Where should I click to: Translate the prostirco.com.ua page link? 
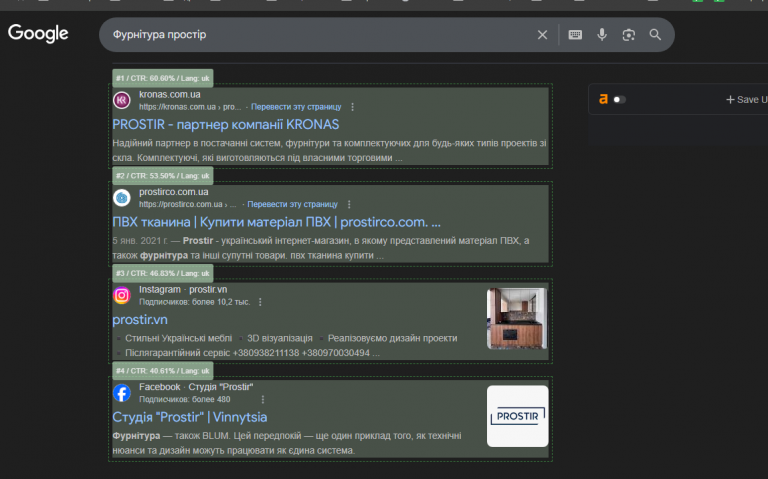292,204
